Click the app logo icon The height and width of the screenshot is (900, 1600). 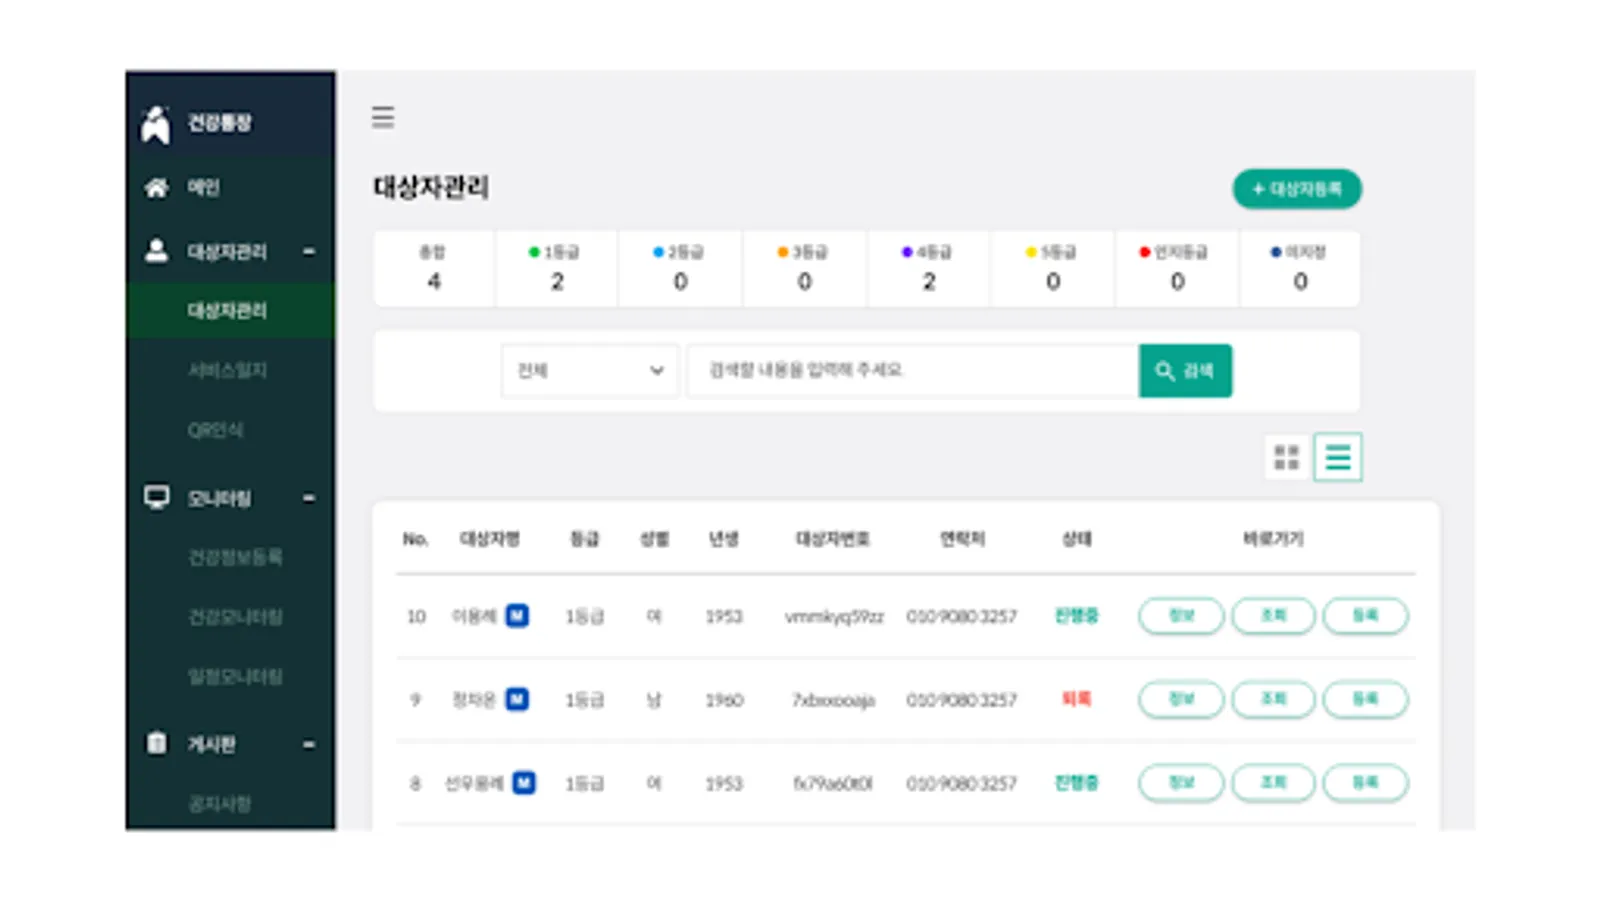[155, 124]
